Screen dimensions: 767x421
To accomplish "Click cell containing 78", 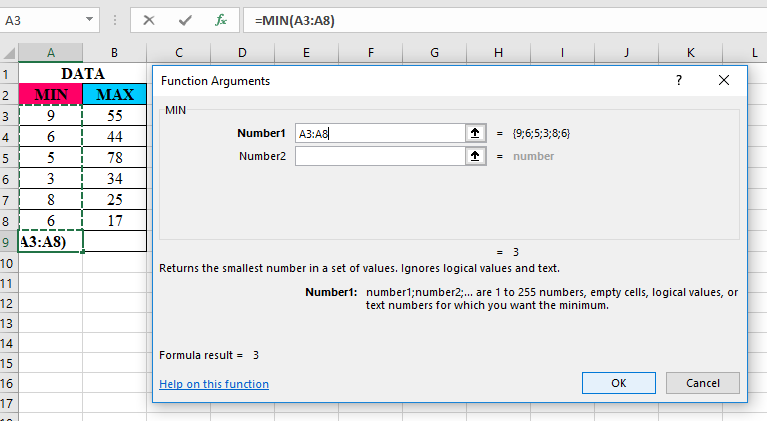I will tap(114, 157).
